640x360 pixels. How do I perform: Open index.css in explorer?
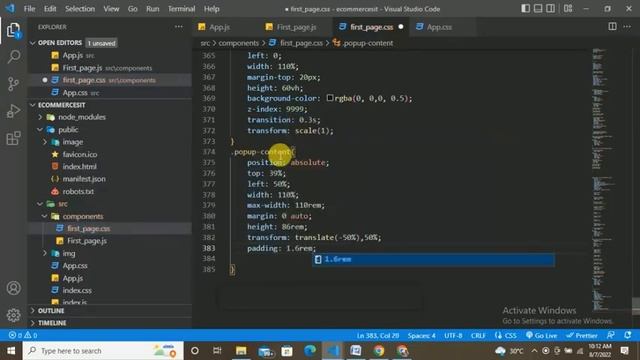point(77,290)
